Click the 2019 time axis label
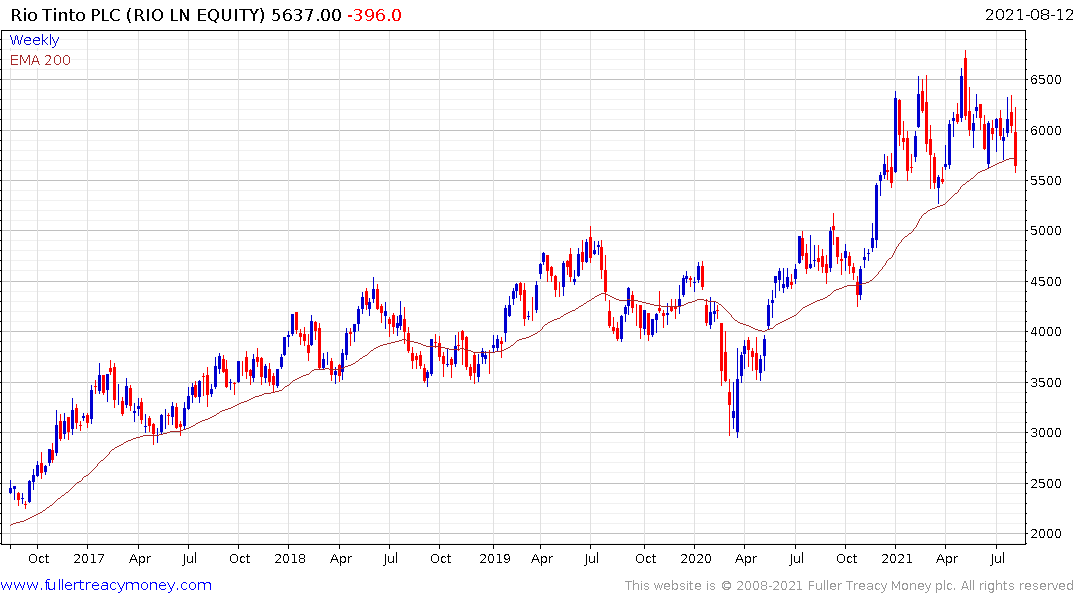This screenshot has height=600, width=1075. 494,559
